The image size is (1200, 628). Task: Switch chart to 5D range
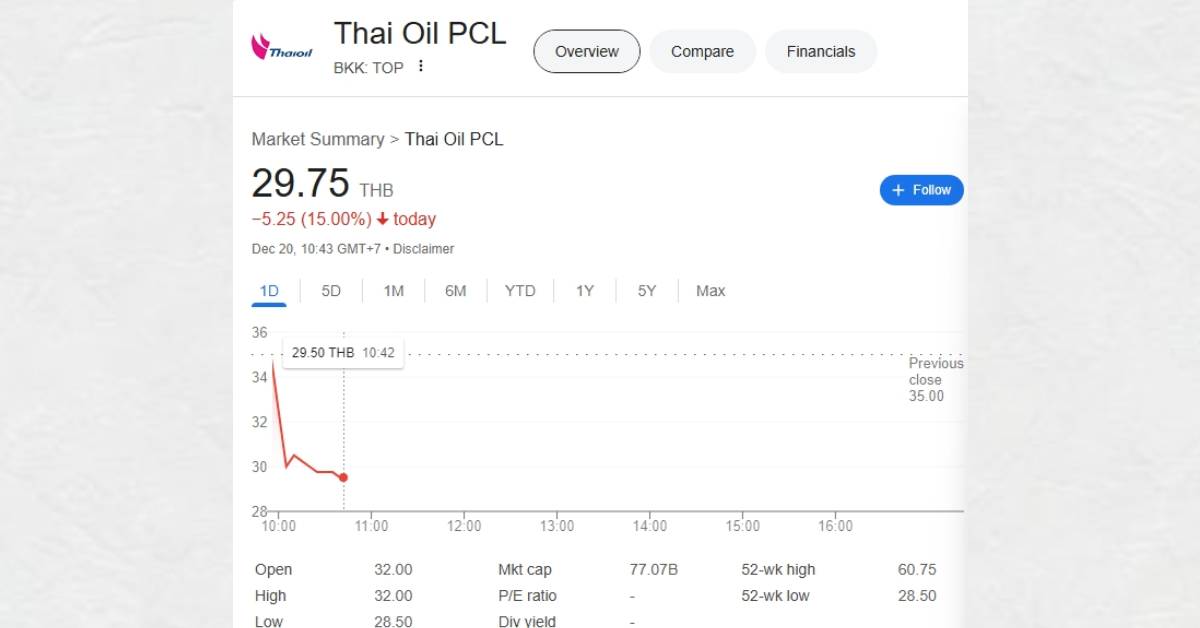coord(331,291)
